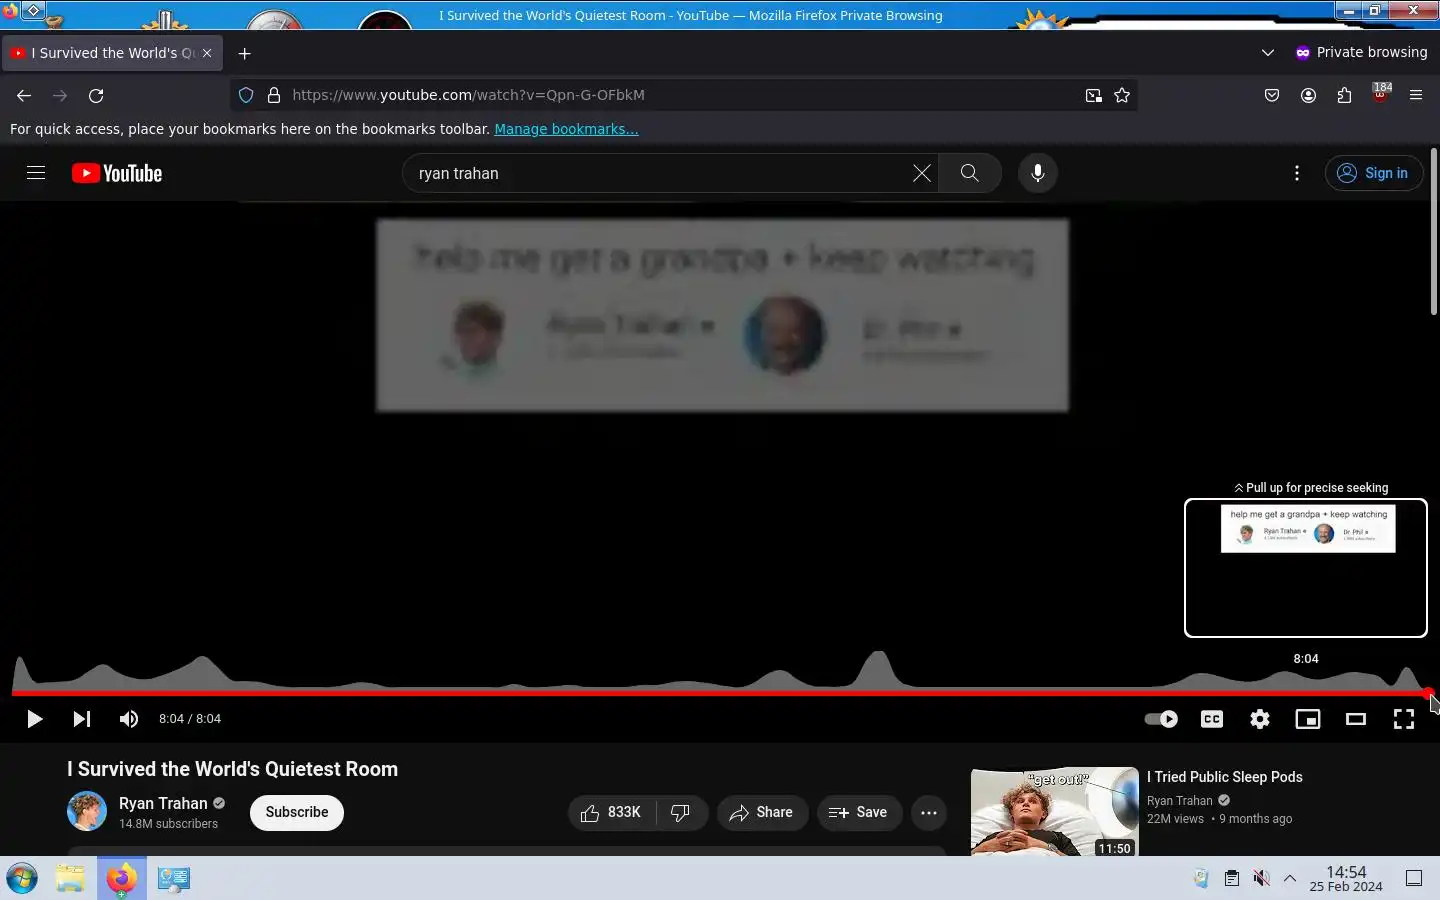Click the magnifier search button
Image resolution: width=1440 pixels, height=900 pixels.
[969, 173]
